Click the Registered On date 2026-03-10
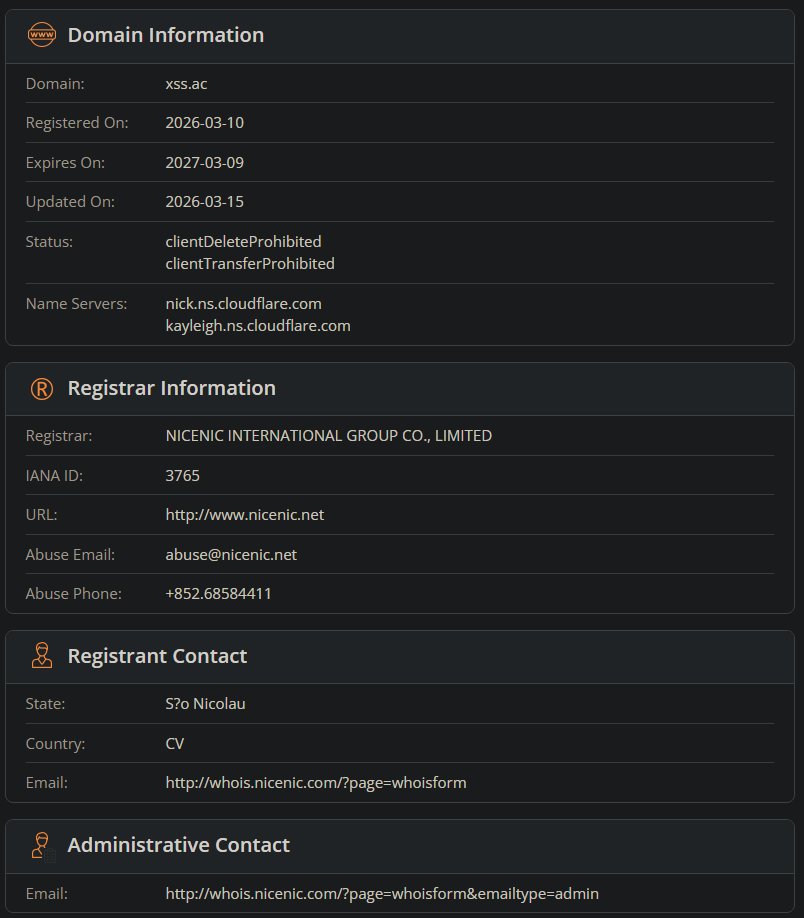Viewport: 804px width, 918px height. 204,122
